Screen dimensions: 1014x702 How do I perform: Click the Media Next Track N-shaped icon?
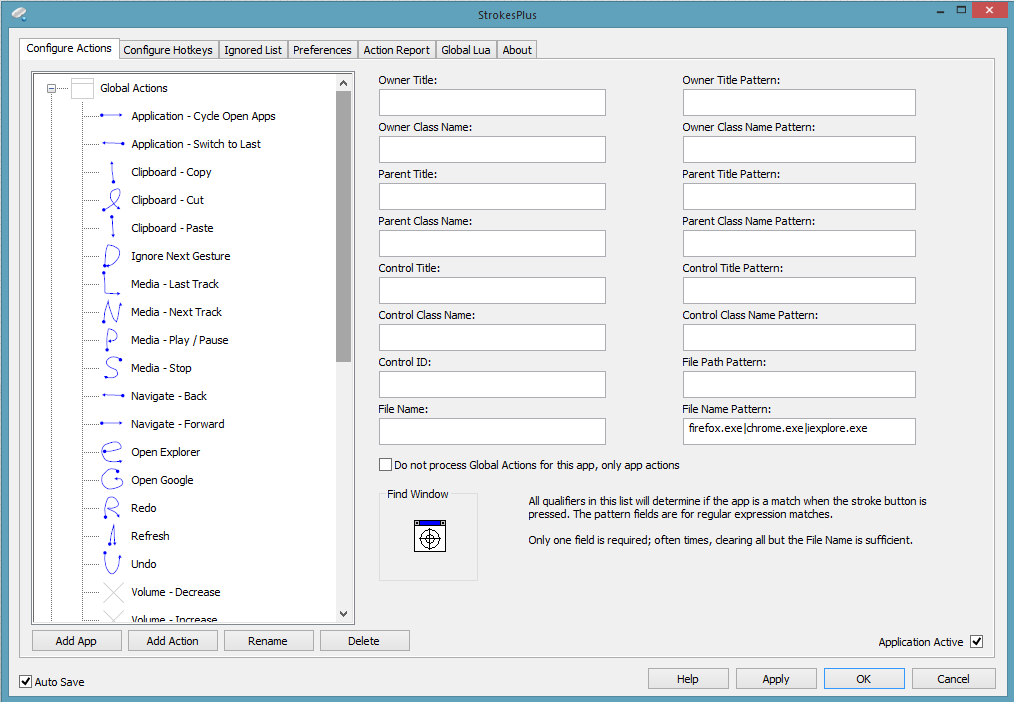click(x=111, y=312)
